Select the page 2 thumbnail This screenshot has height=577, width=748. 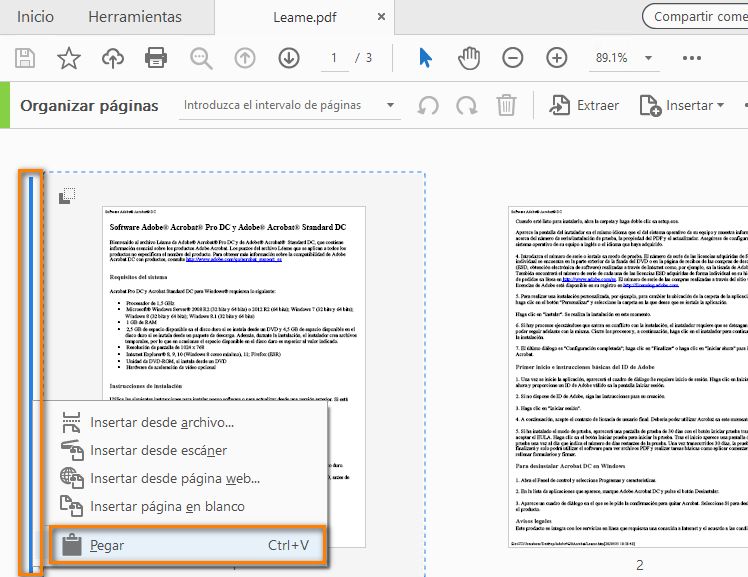(x=628, y=377)
